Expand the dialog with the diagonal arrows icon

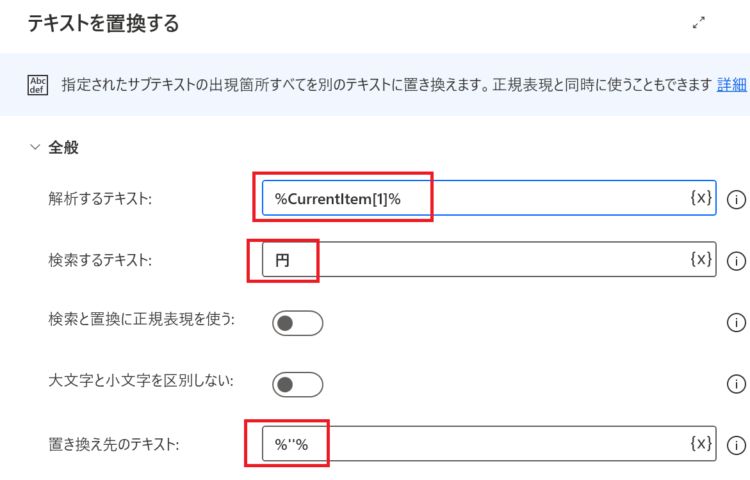[699, 22]
